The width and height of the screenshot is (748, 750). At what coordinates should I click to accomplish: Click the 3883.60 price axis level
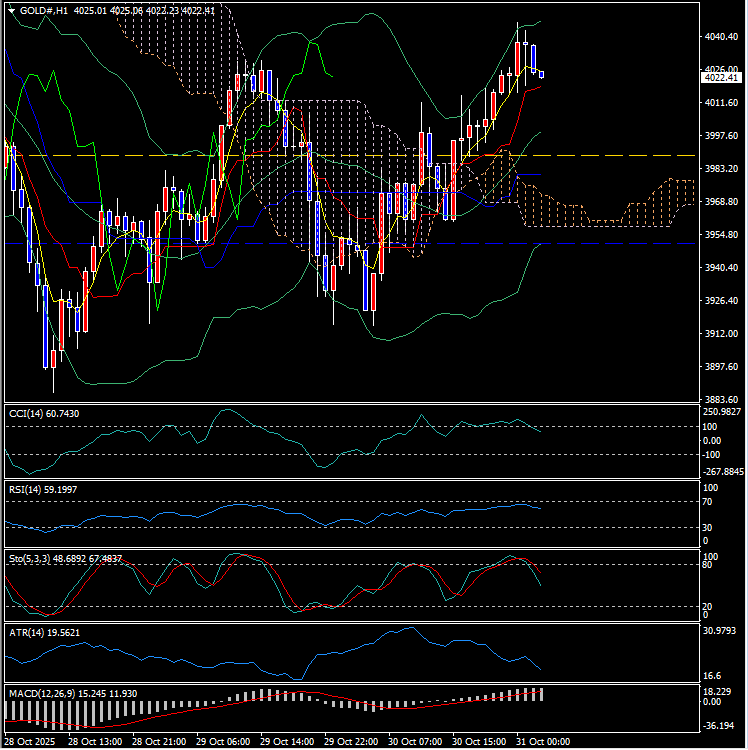coord(720,399)
